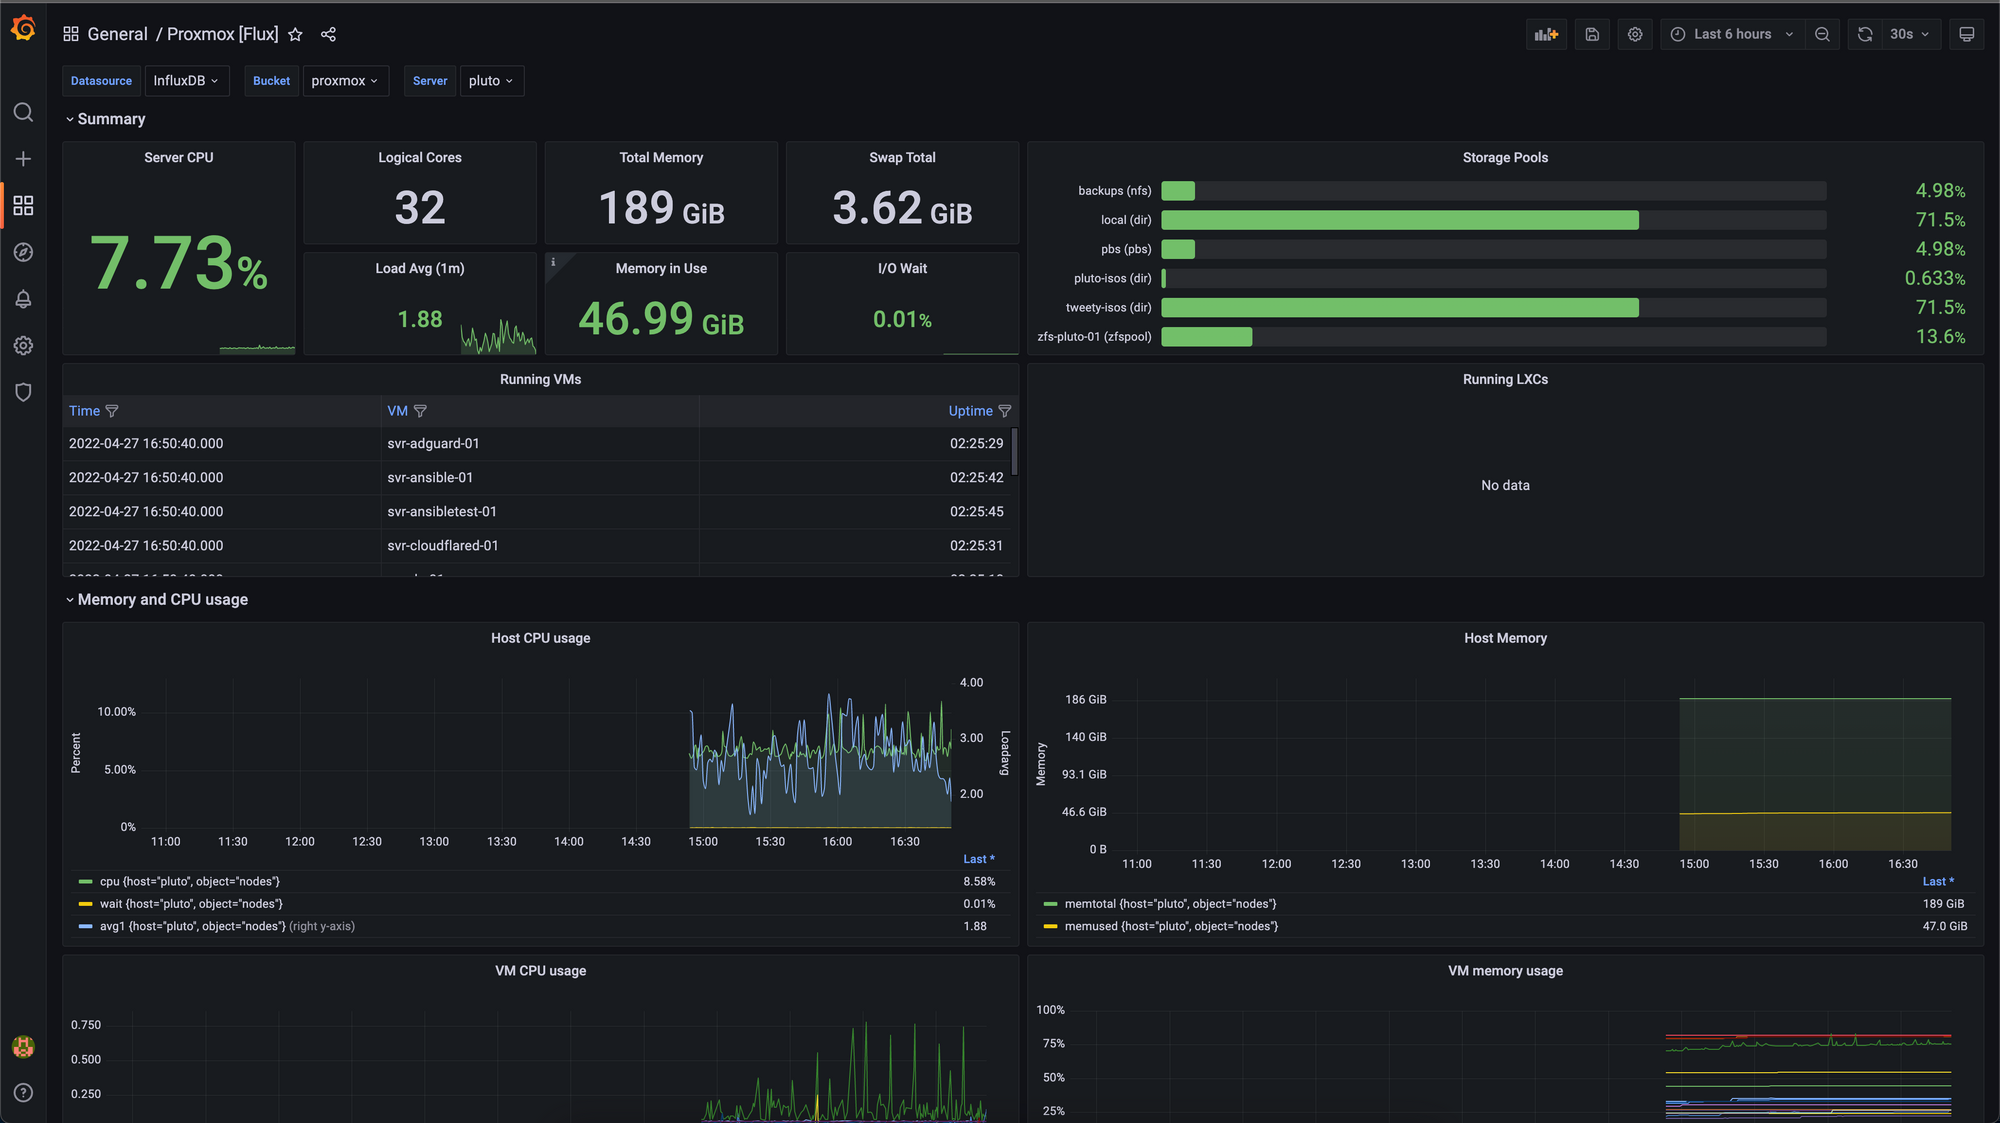This screenshot has height=1123, width=2000.
Task: Filter the Uptime column with funnel icon
Action: [1005, 411]
